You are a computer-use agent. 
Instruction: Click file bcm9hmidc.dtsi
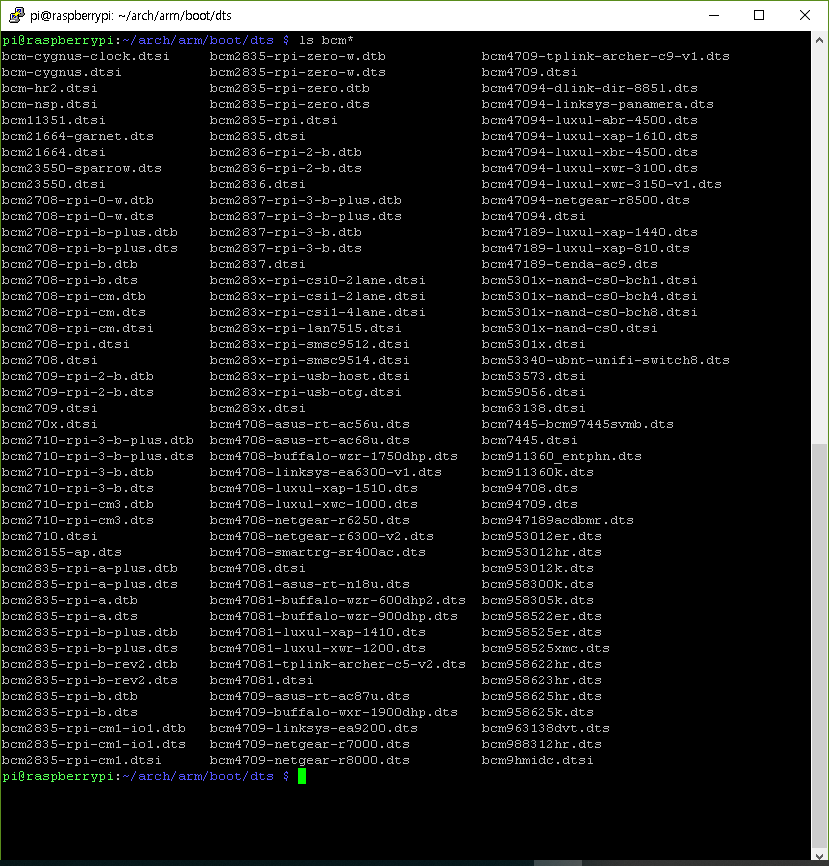click(x=538, y=761)
